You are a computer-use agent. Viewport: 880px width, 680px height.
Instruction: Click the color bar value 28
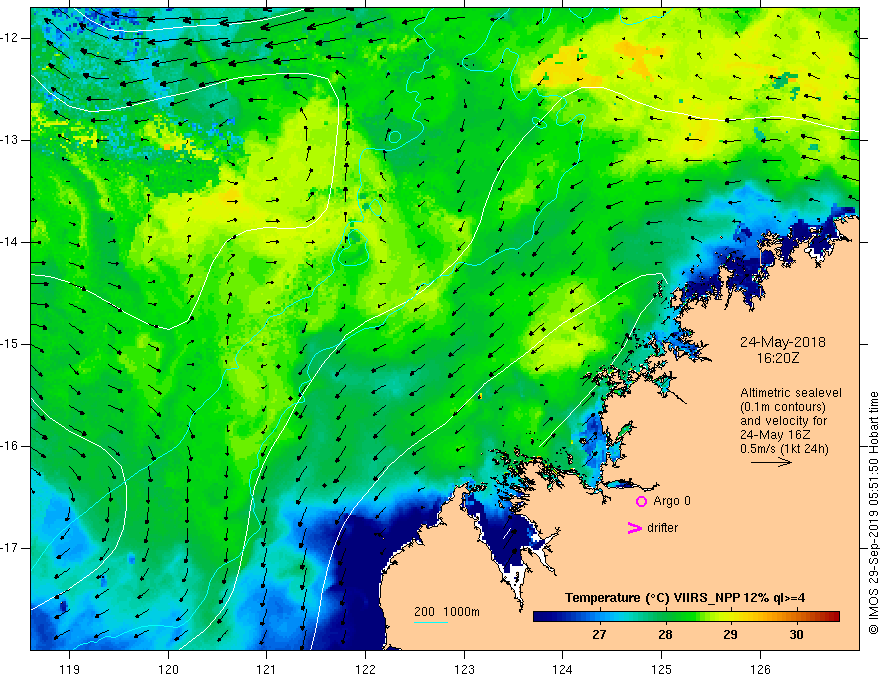665,635
